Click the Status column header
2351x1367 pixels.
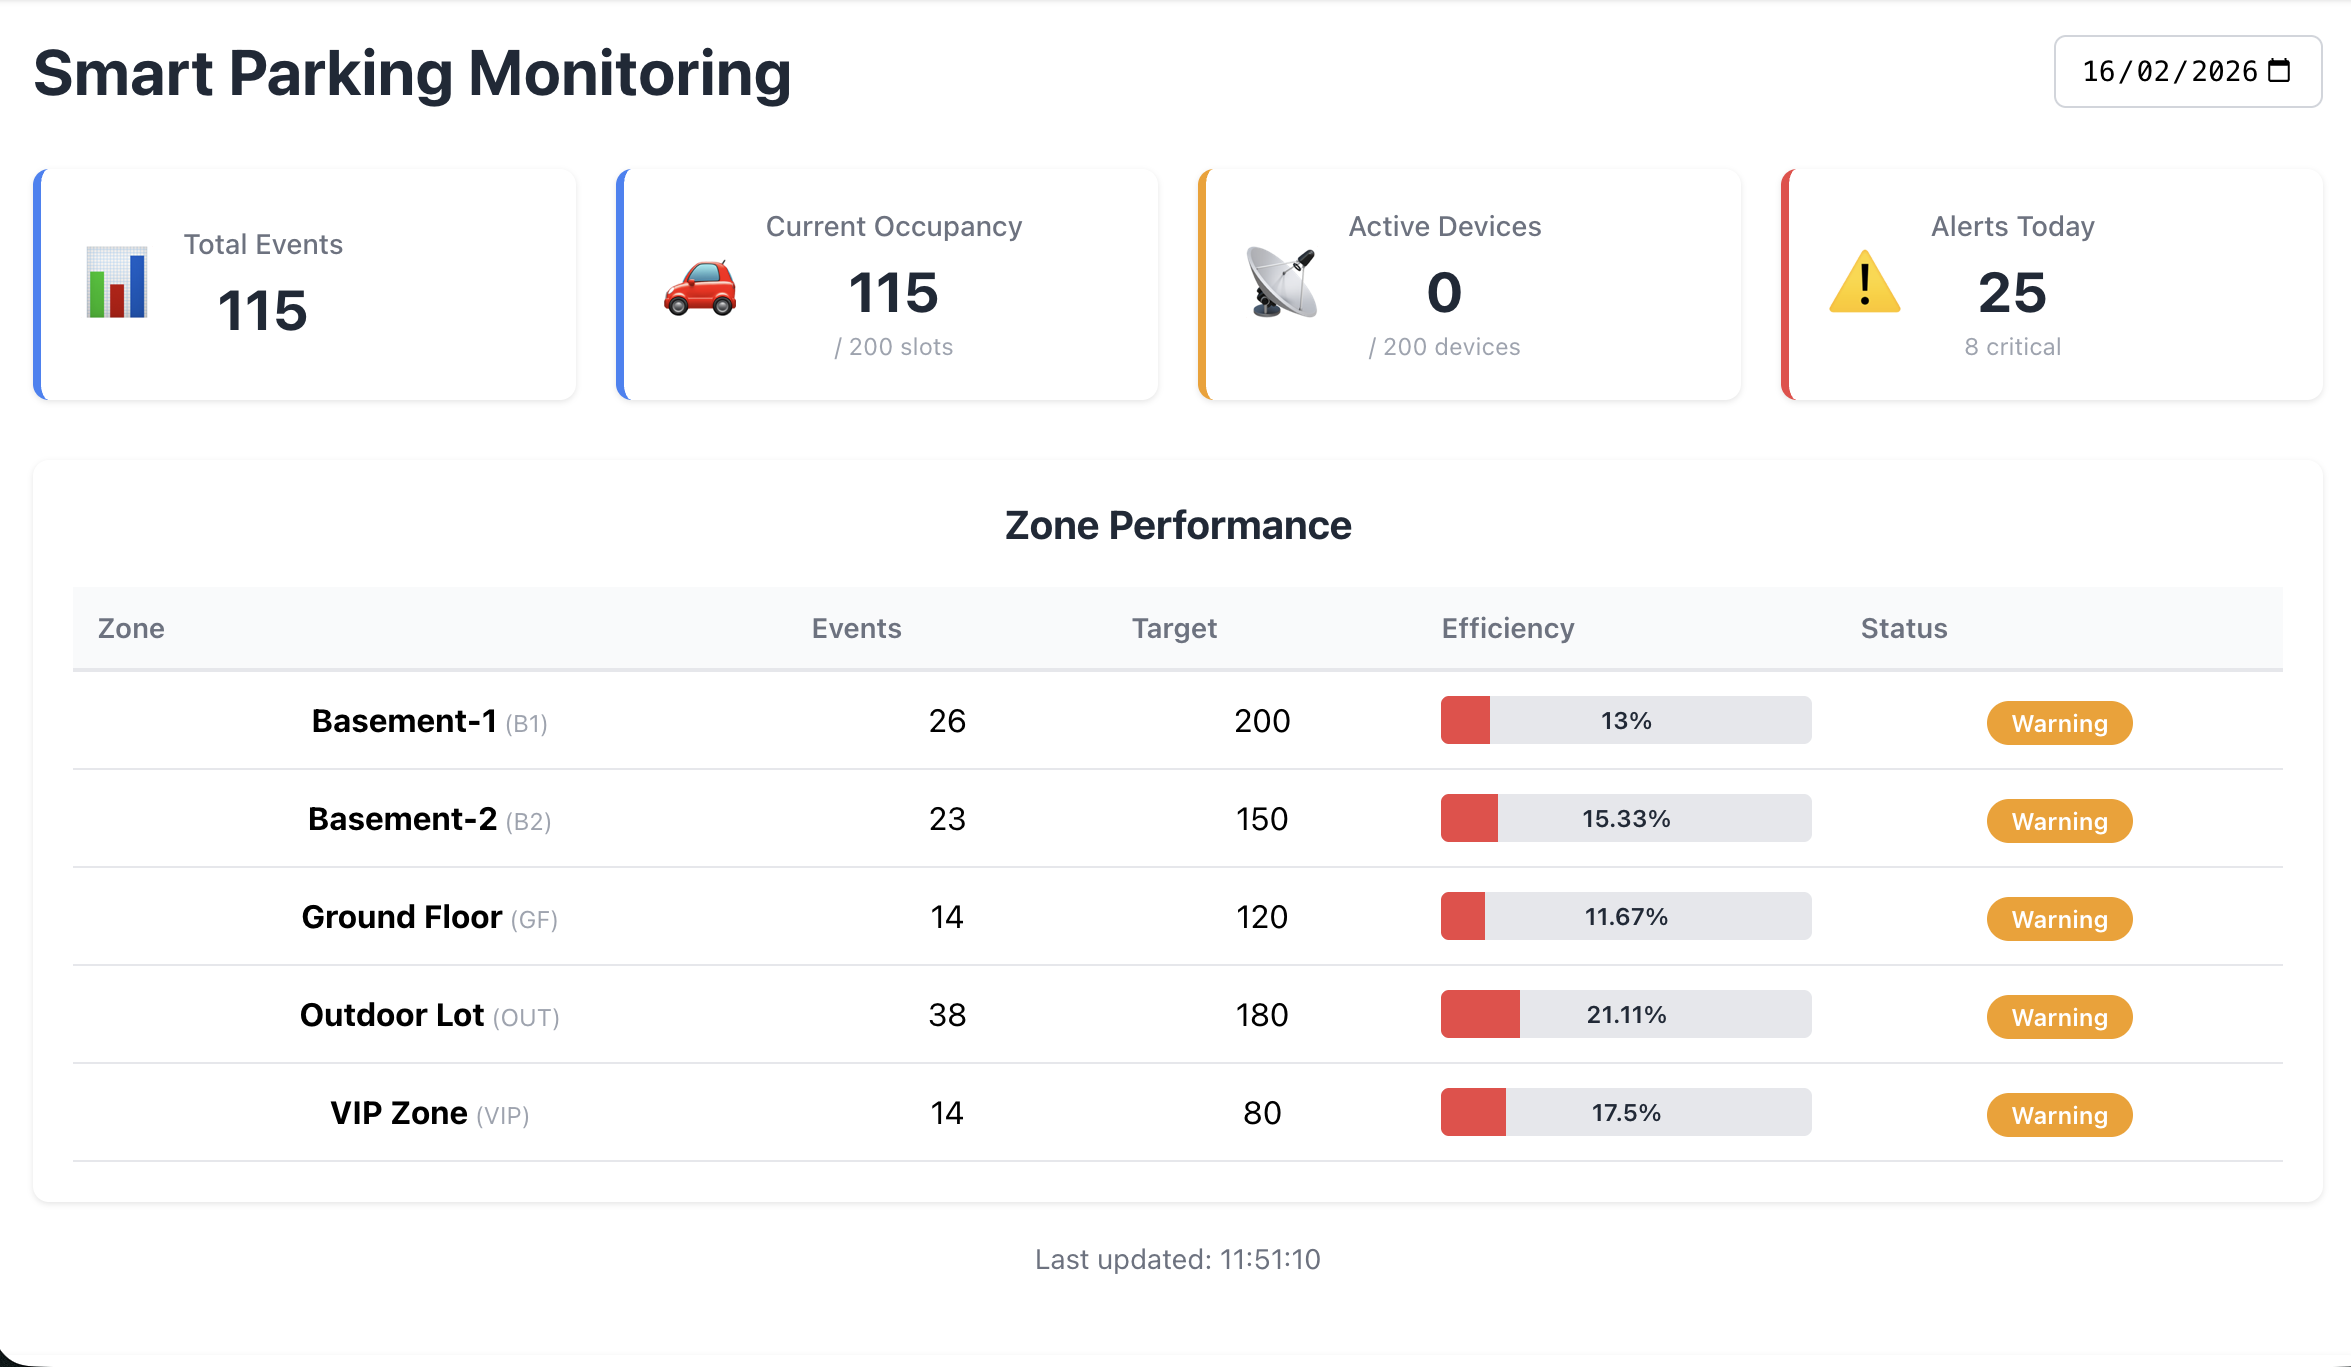pyautogui.click(x=1904, y=628)
